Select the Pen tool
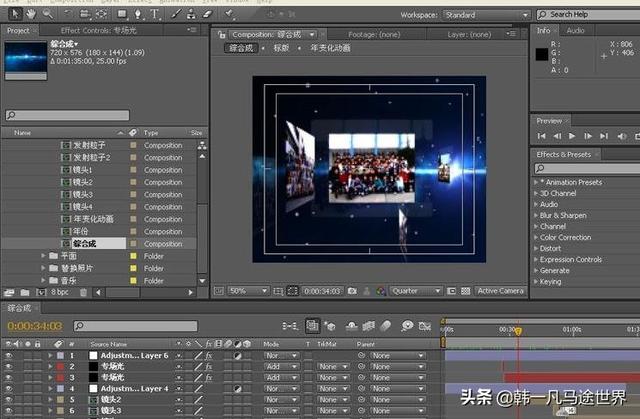This screenshot has height=419, width=640. 138,14
